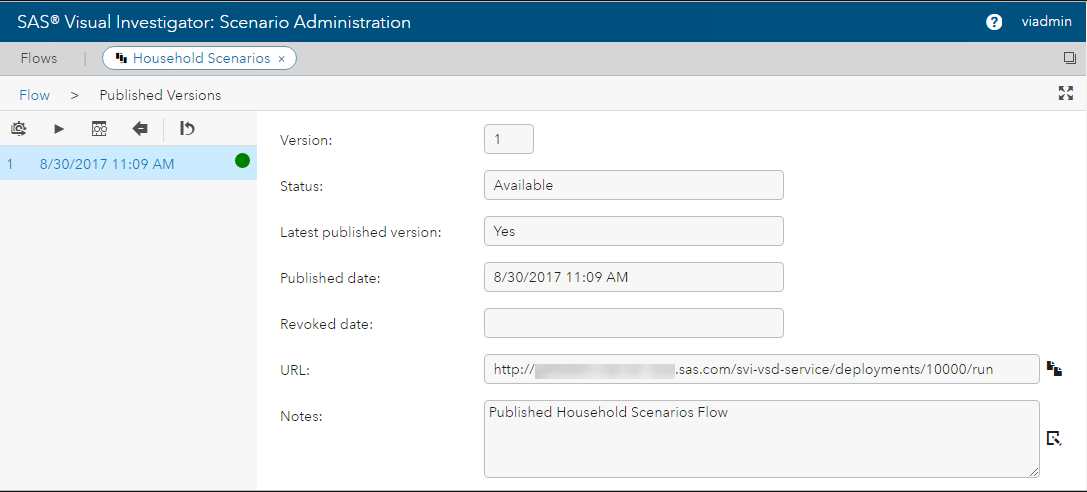Open the help question mark icon
This screenshot has height=492, width=1087.
(x=994, y=22)
